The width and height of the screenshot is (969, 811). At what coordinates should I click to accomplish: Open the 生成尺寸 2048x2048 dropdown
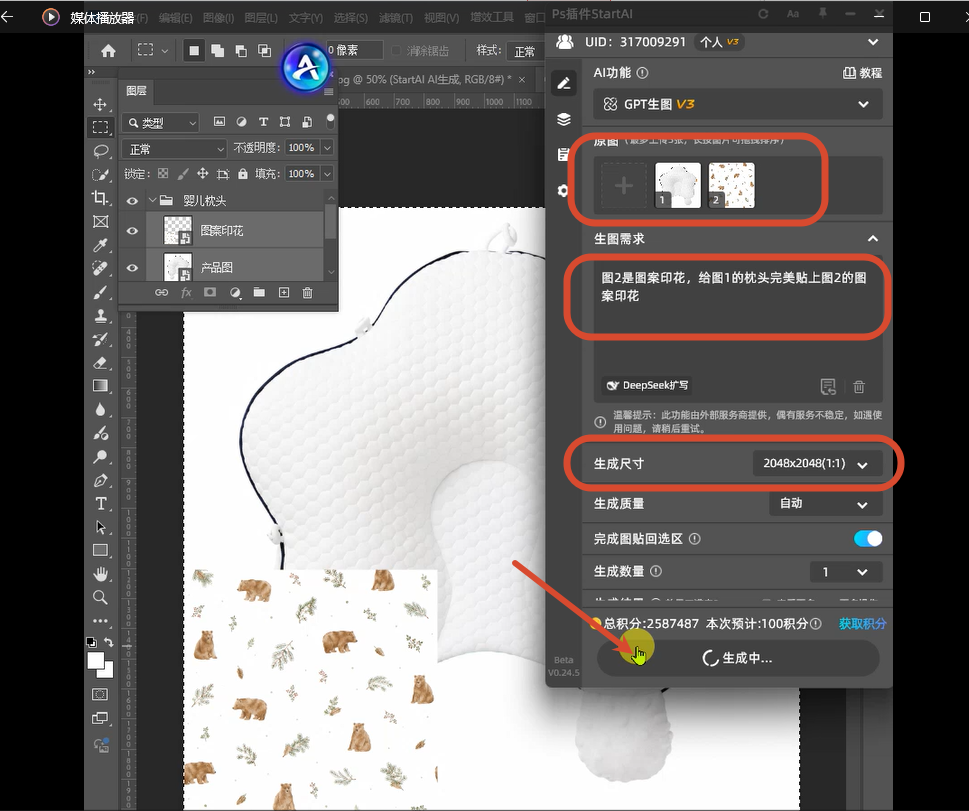click(817, 464)
